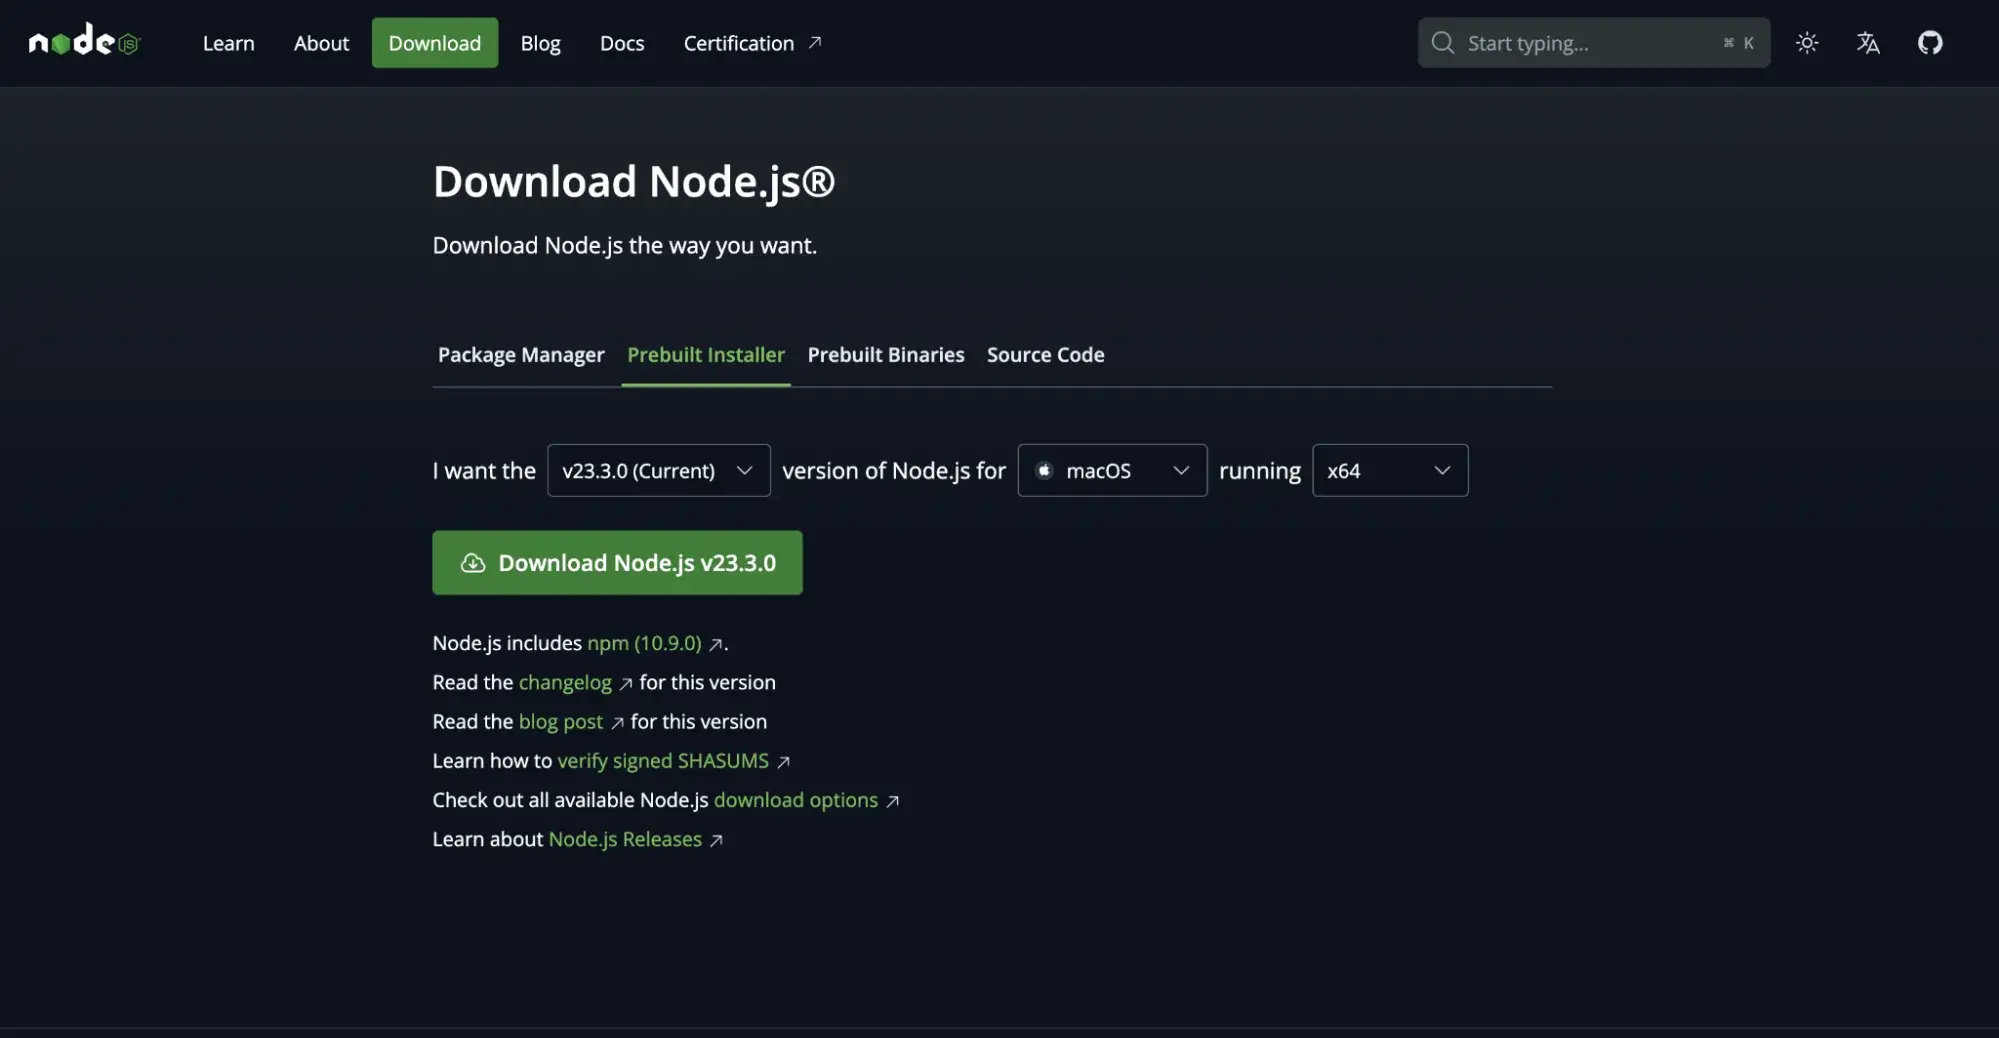This screenshot has width=1999, height=1038.
Task: Click the chevron of the x64 dropdown
Action: click(x=1442, y=470)
